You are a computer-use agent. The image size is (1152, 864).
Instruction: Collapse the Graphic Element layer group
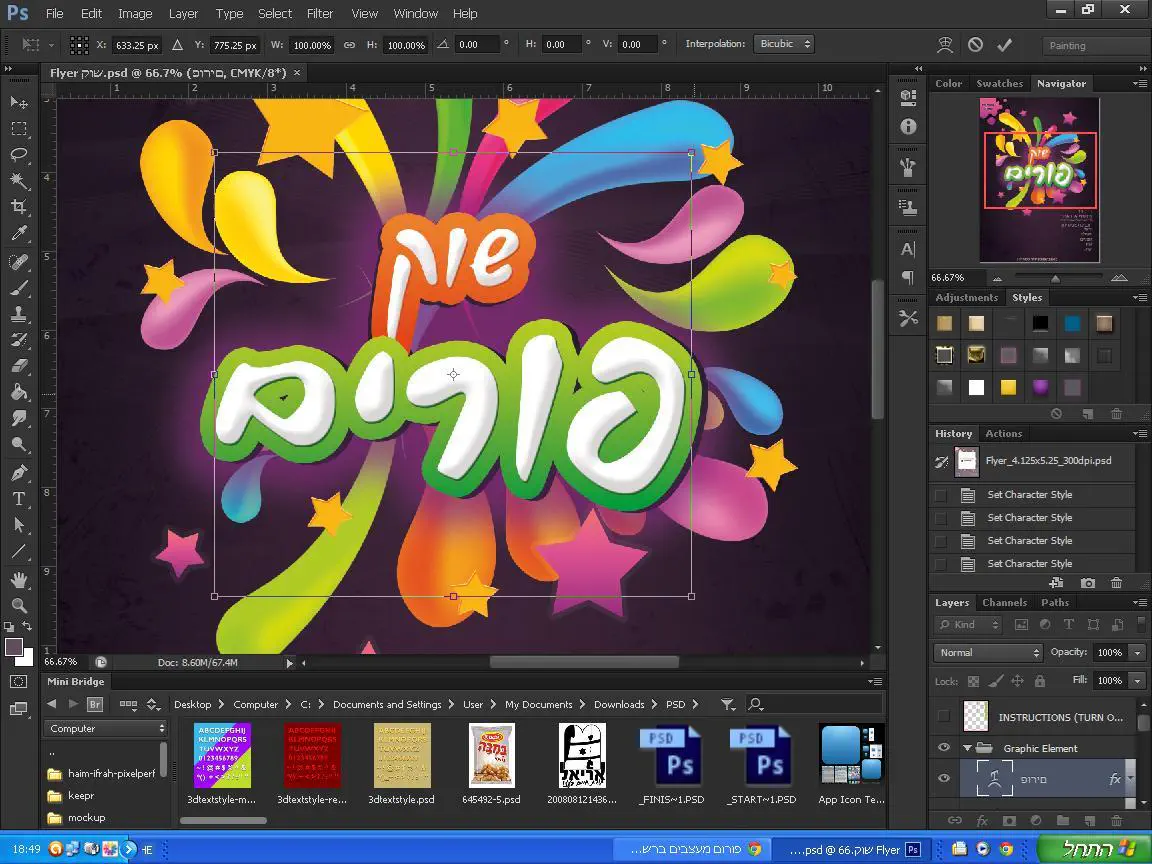coord(967,748)
